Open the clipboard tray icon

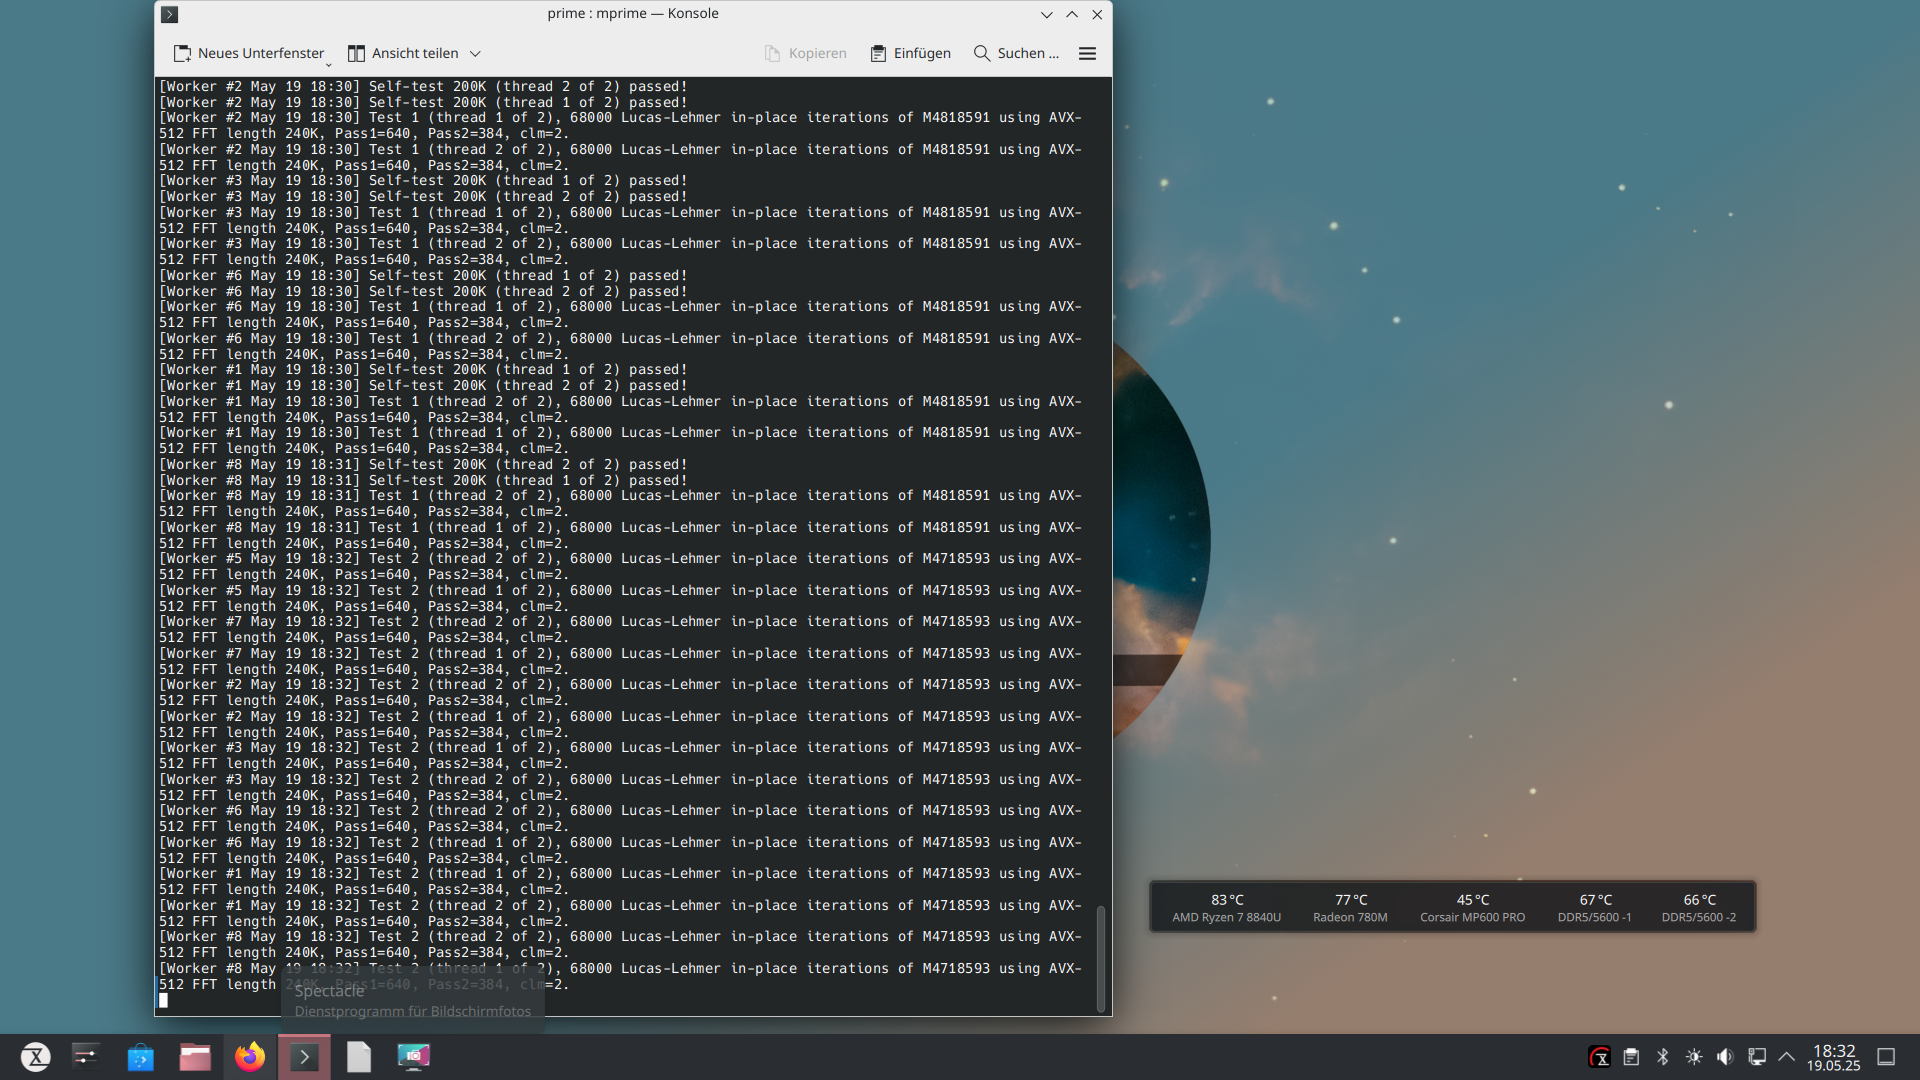pos(1631,1057)
